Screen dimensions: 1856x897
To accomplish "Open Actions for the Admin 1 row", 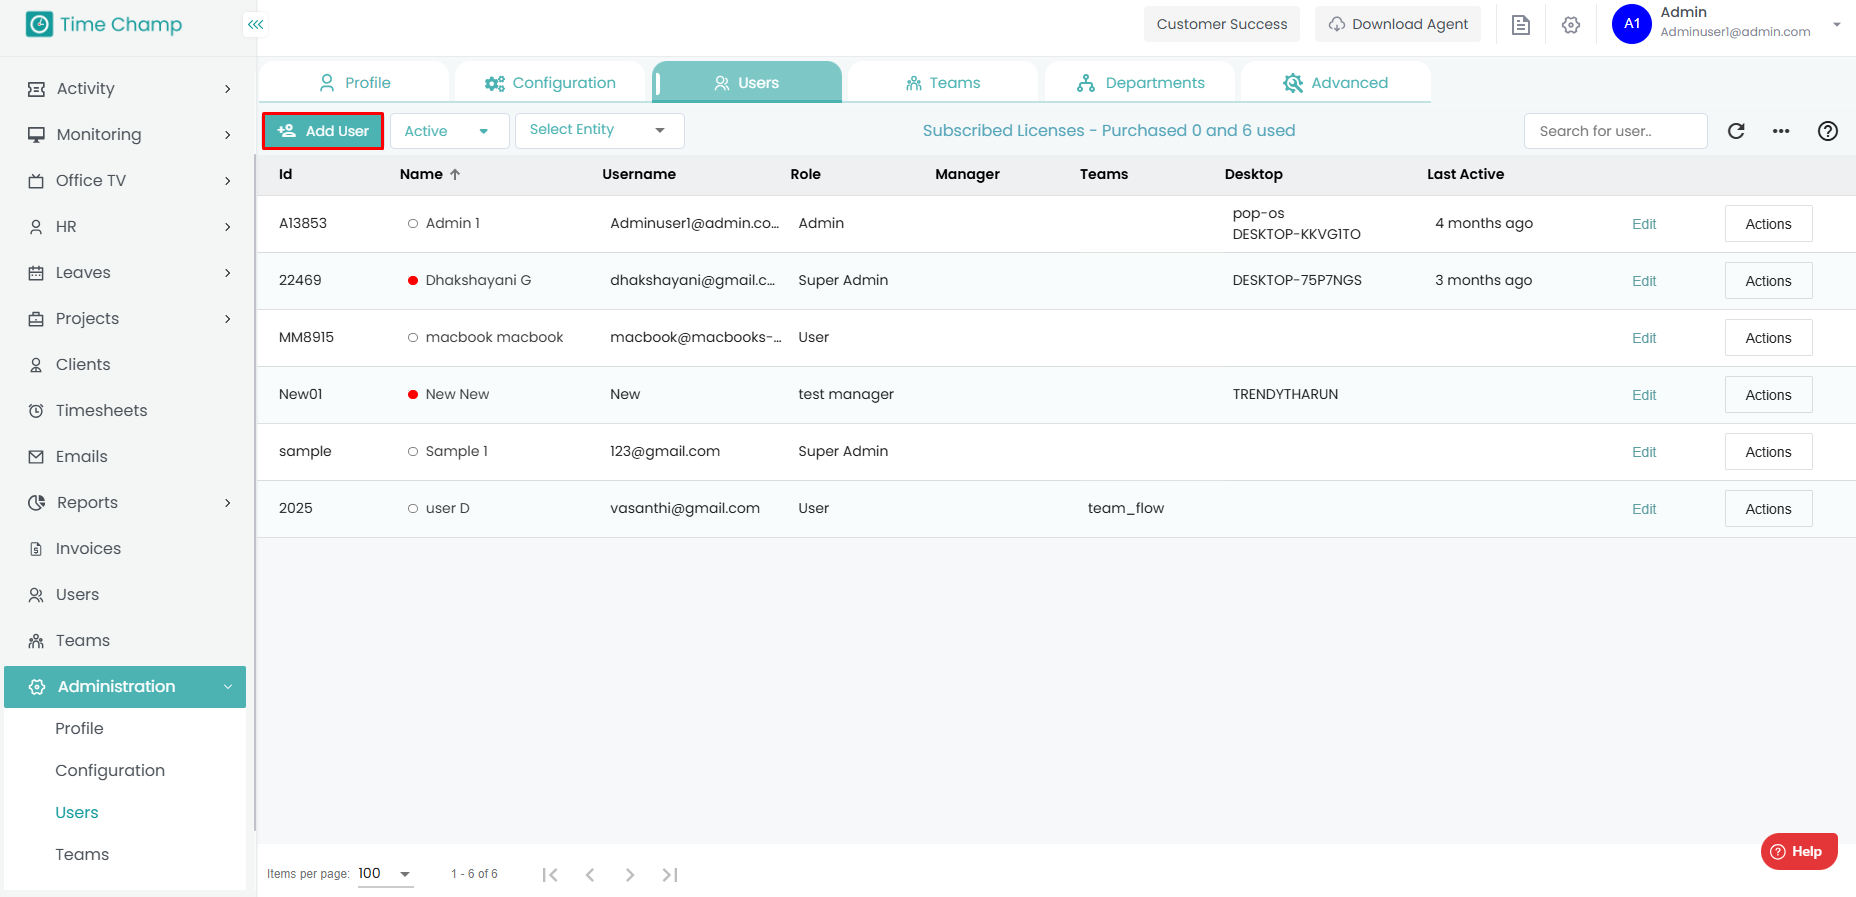I will coord(1768,224).
